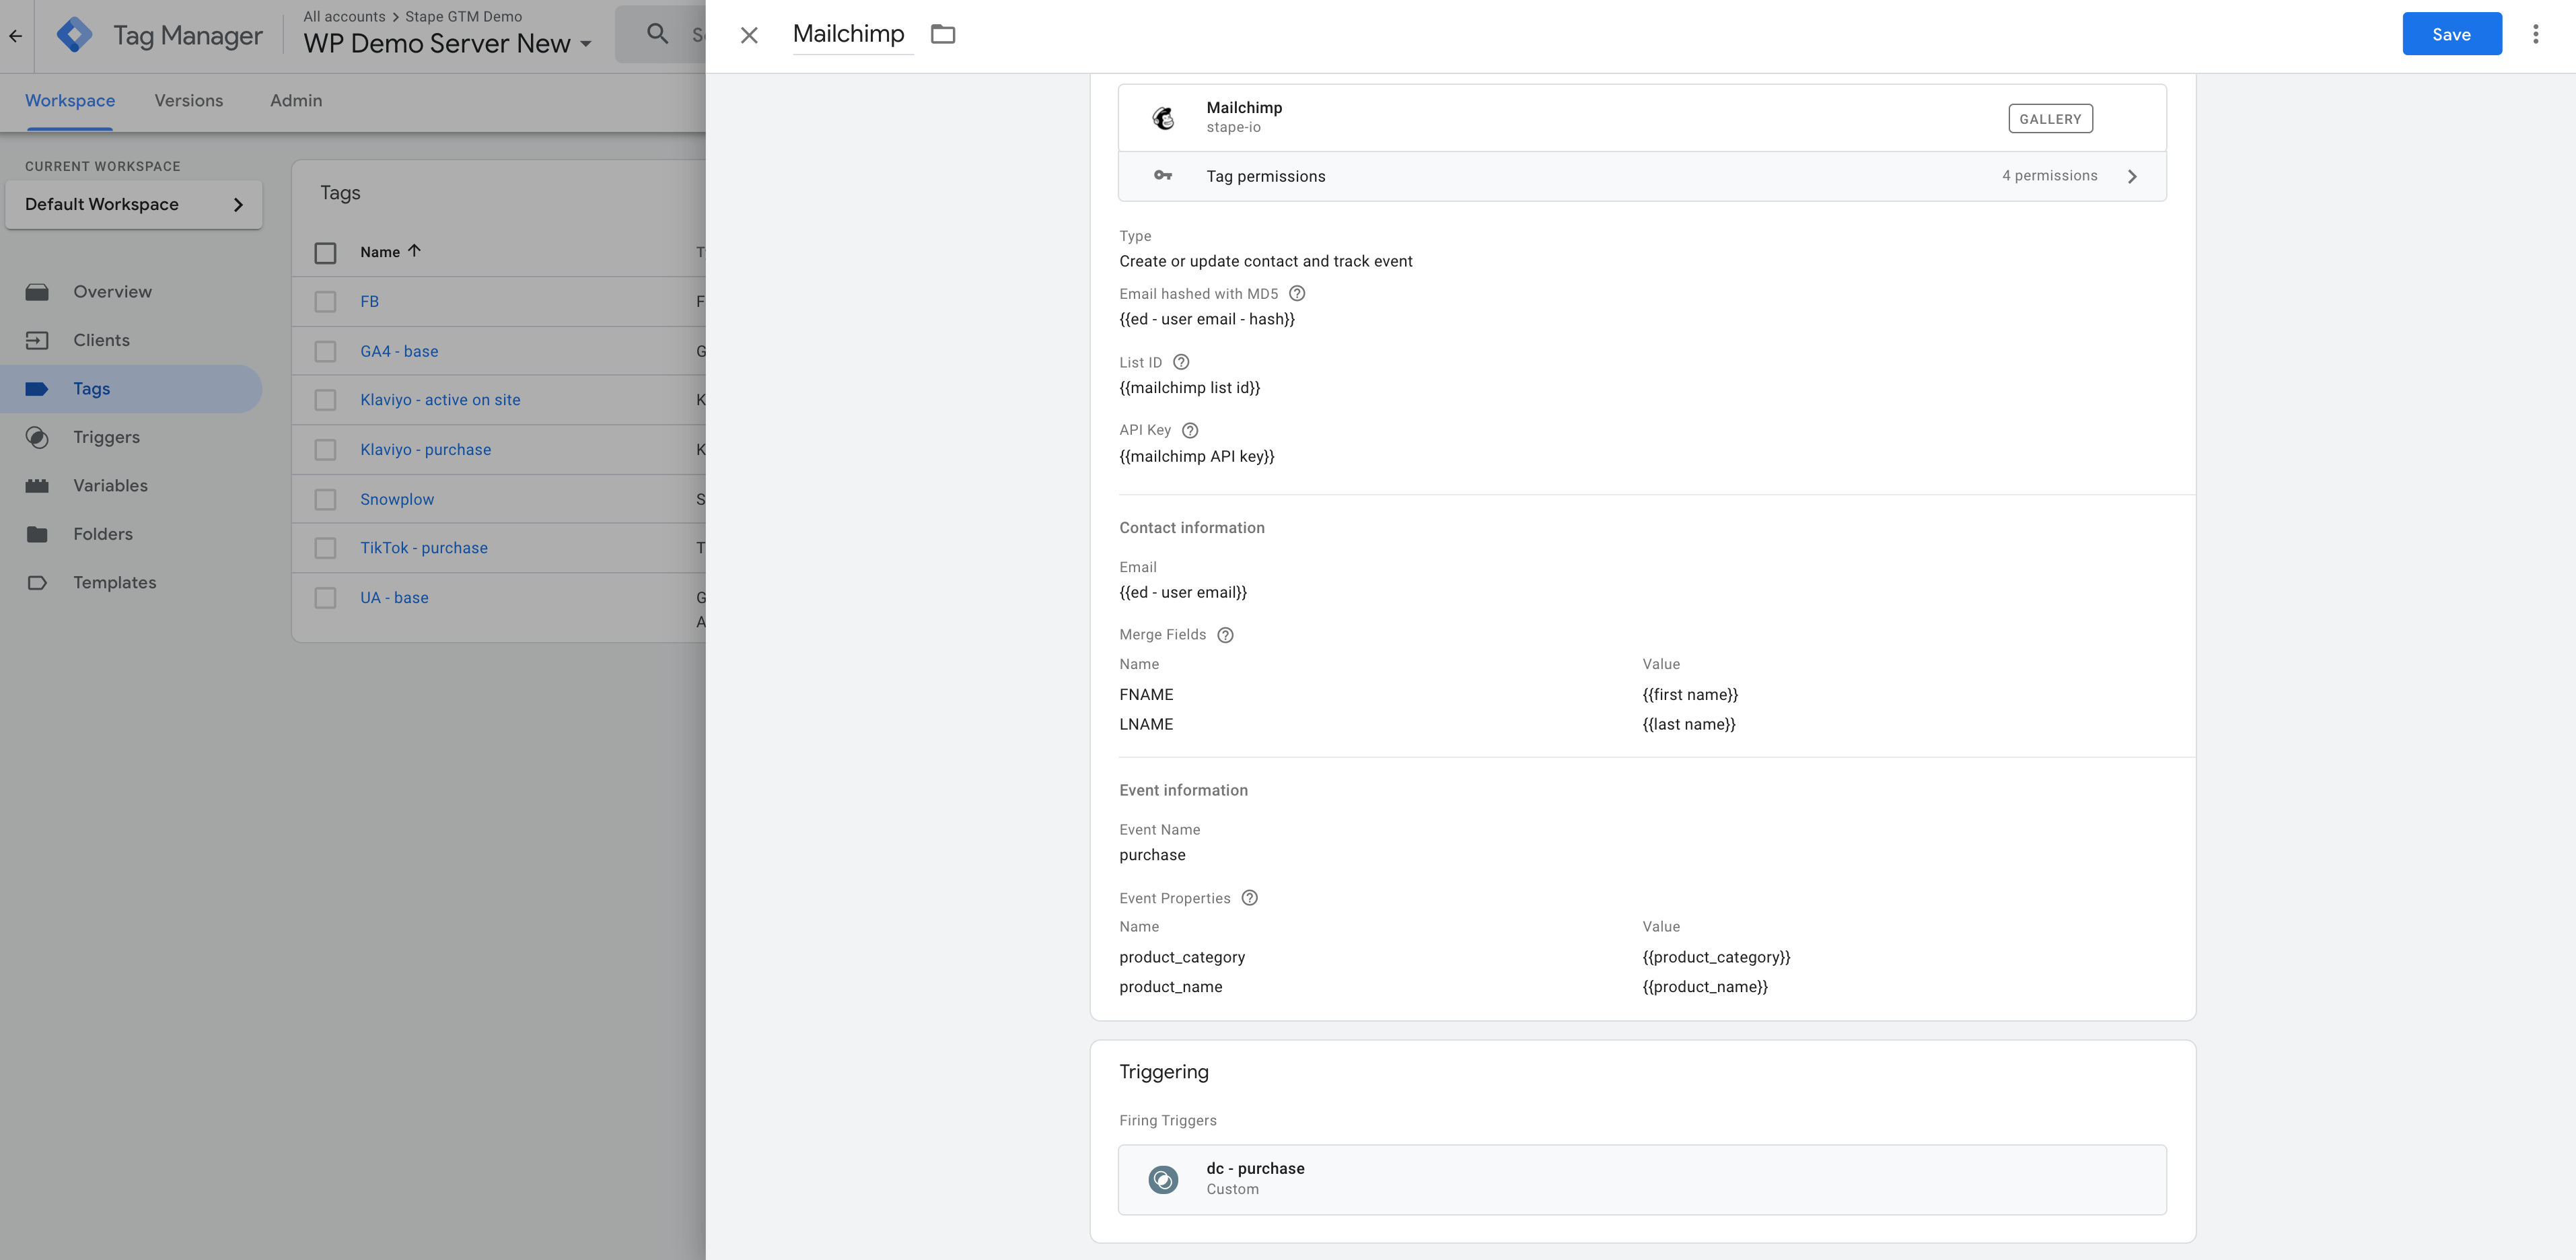Click the All accounts breadcrumb

click(344, 16)
